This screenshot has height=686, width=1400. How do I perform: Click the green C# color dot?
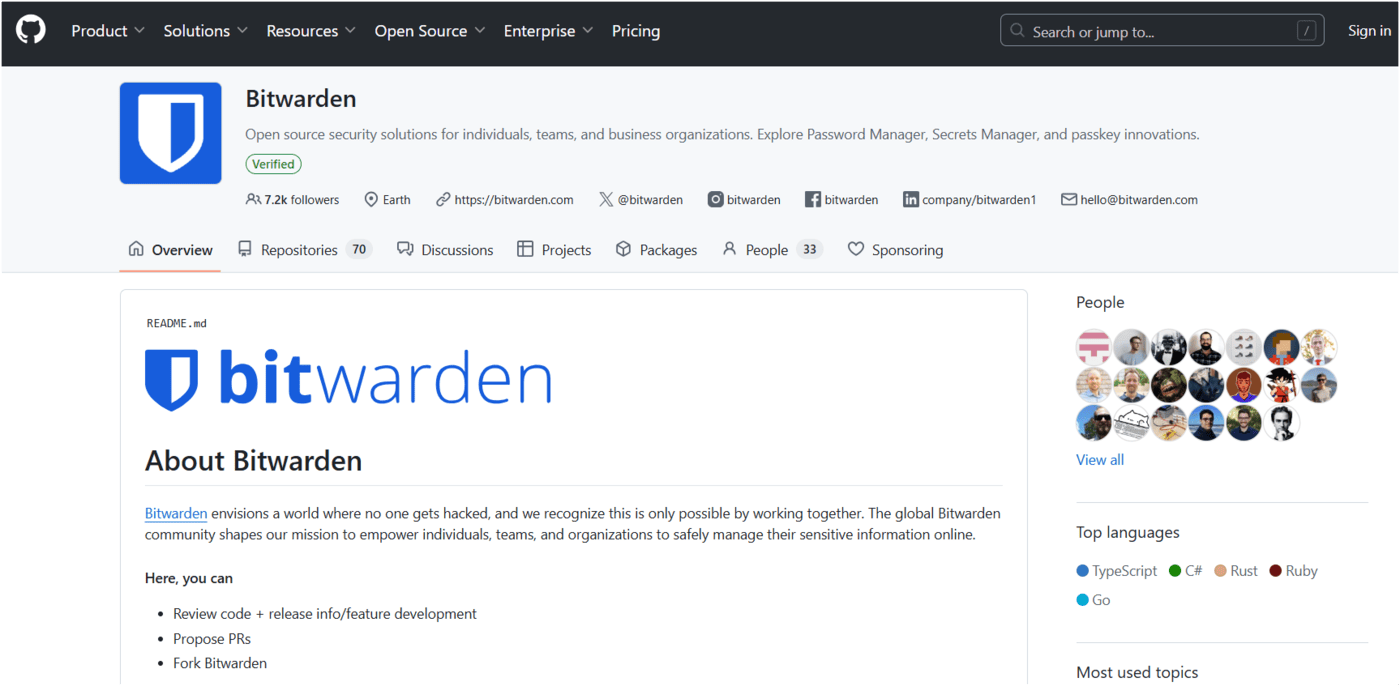coord(1175,571)
